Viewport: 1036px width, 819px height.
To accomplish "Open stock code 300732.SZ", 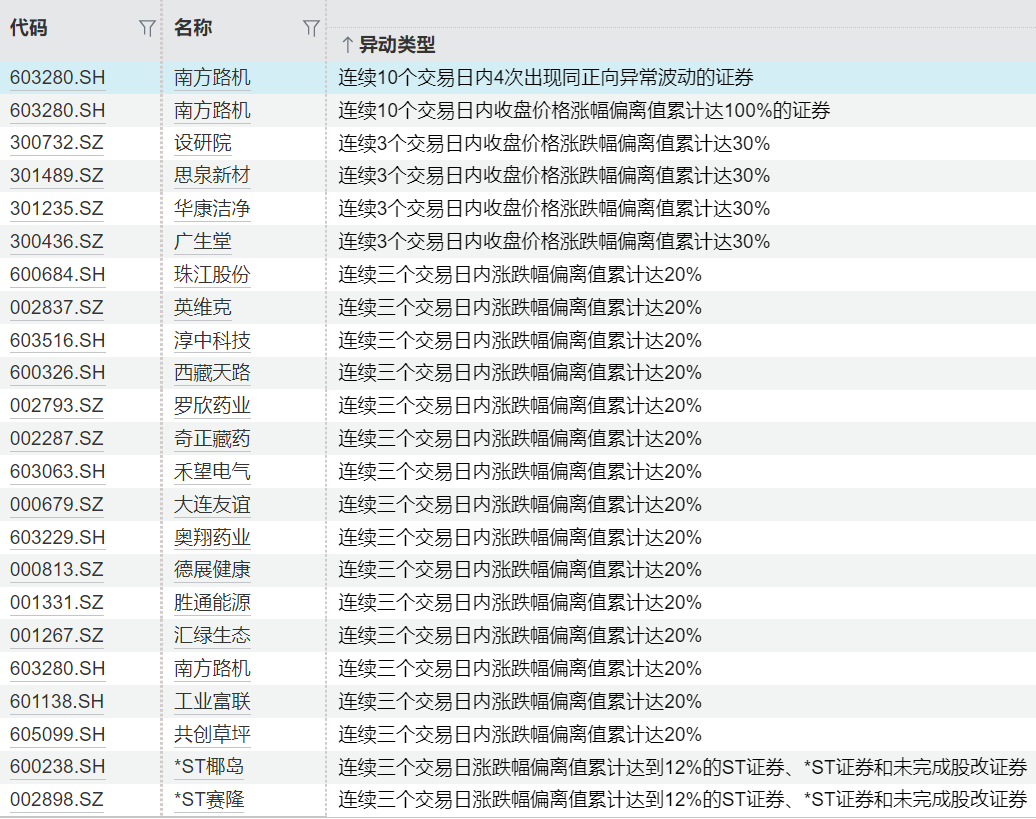I will pyautogui.click(x=57, y=143).
